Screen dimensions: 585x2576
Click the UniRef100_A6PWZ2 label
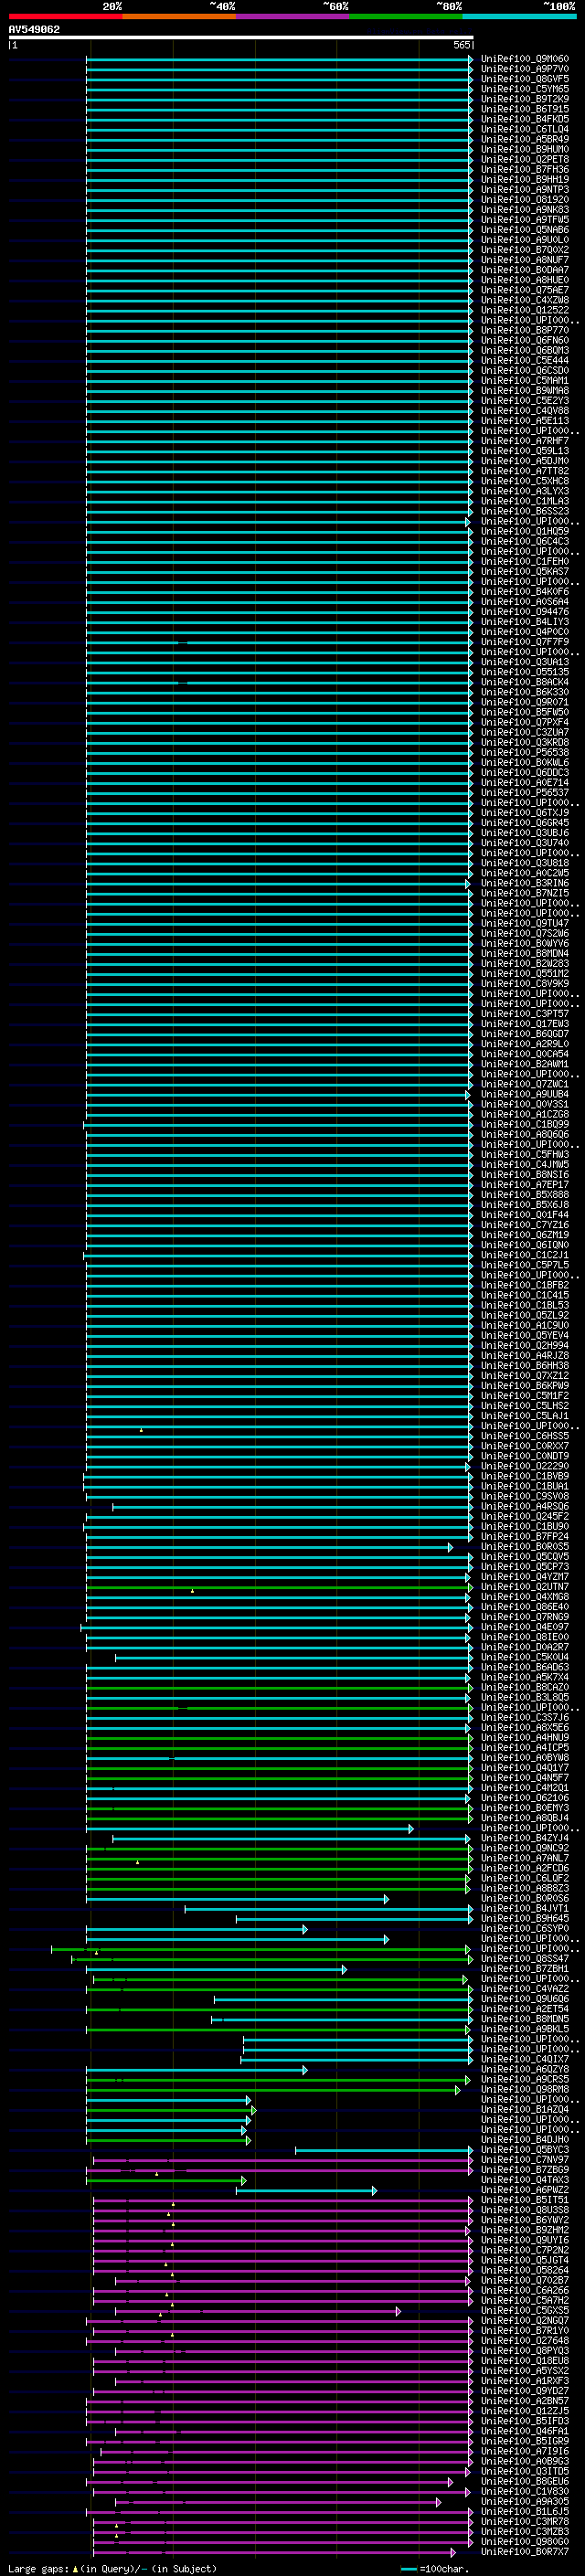point(524,2190)
